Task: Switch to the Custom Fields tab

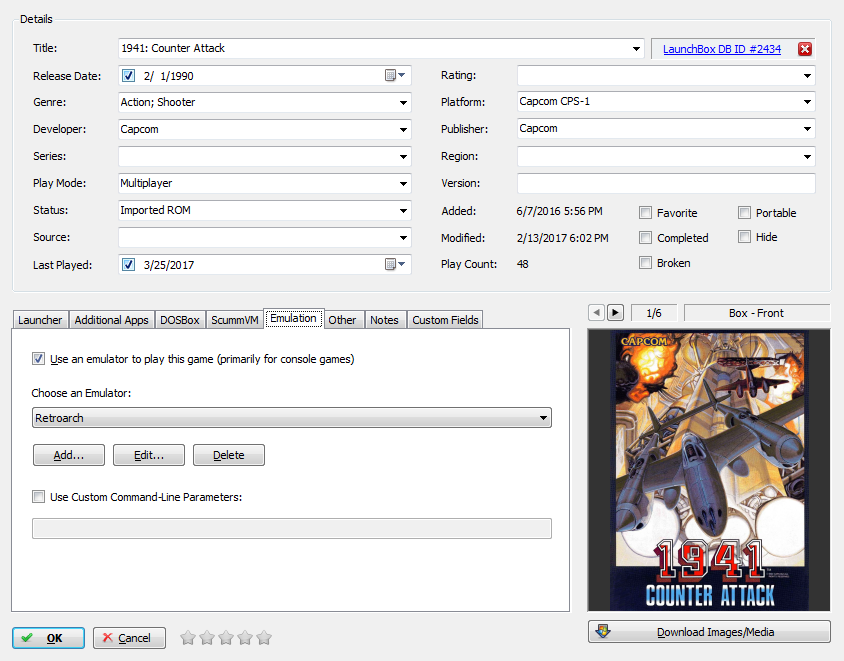Action: [445, 320]
